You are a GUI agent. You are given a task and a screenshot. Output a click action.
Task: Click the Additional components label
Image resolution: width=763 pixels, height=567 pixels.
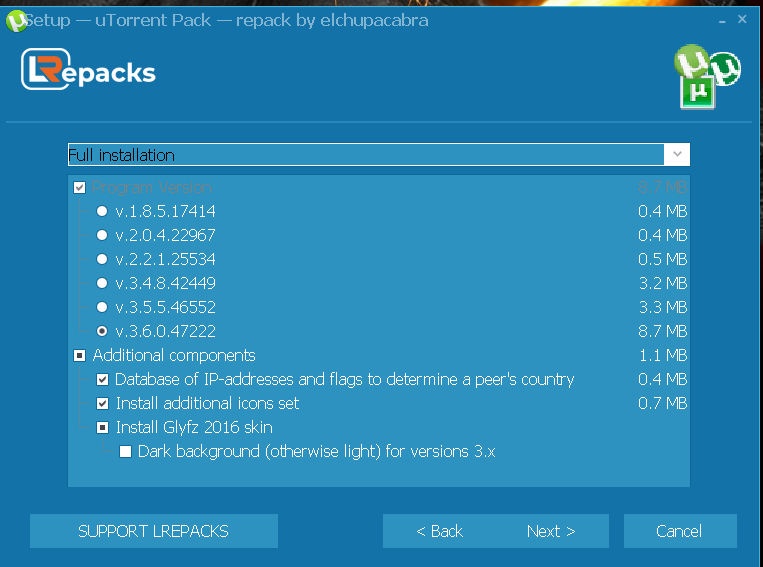(174, 355)
